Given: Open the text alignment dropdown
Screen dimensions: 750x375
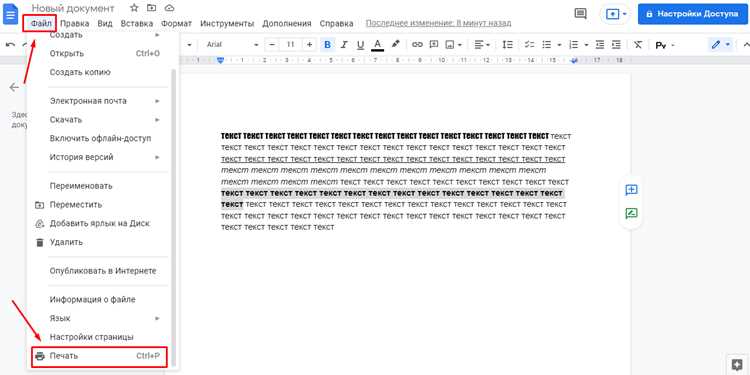Looking at the screenshot, I should point(482,44).
